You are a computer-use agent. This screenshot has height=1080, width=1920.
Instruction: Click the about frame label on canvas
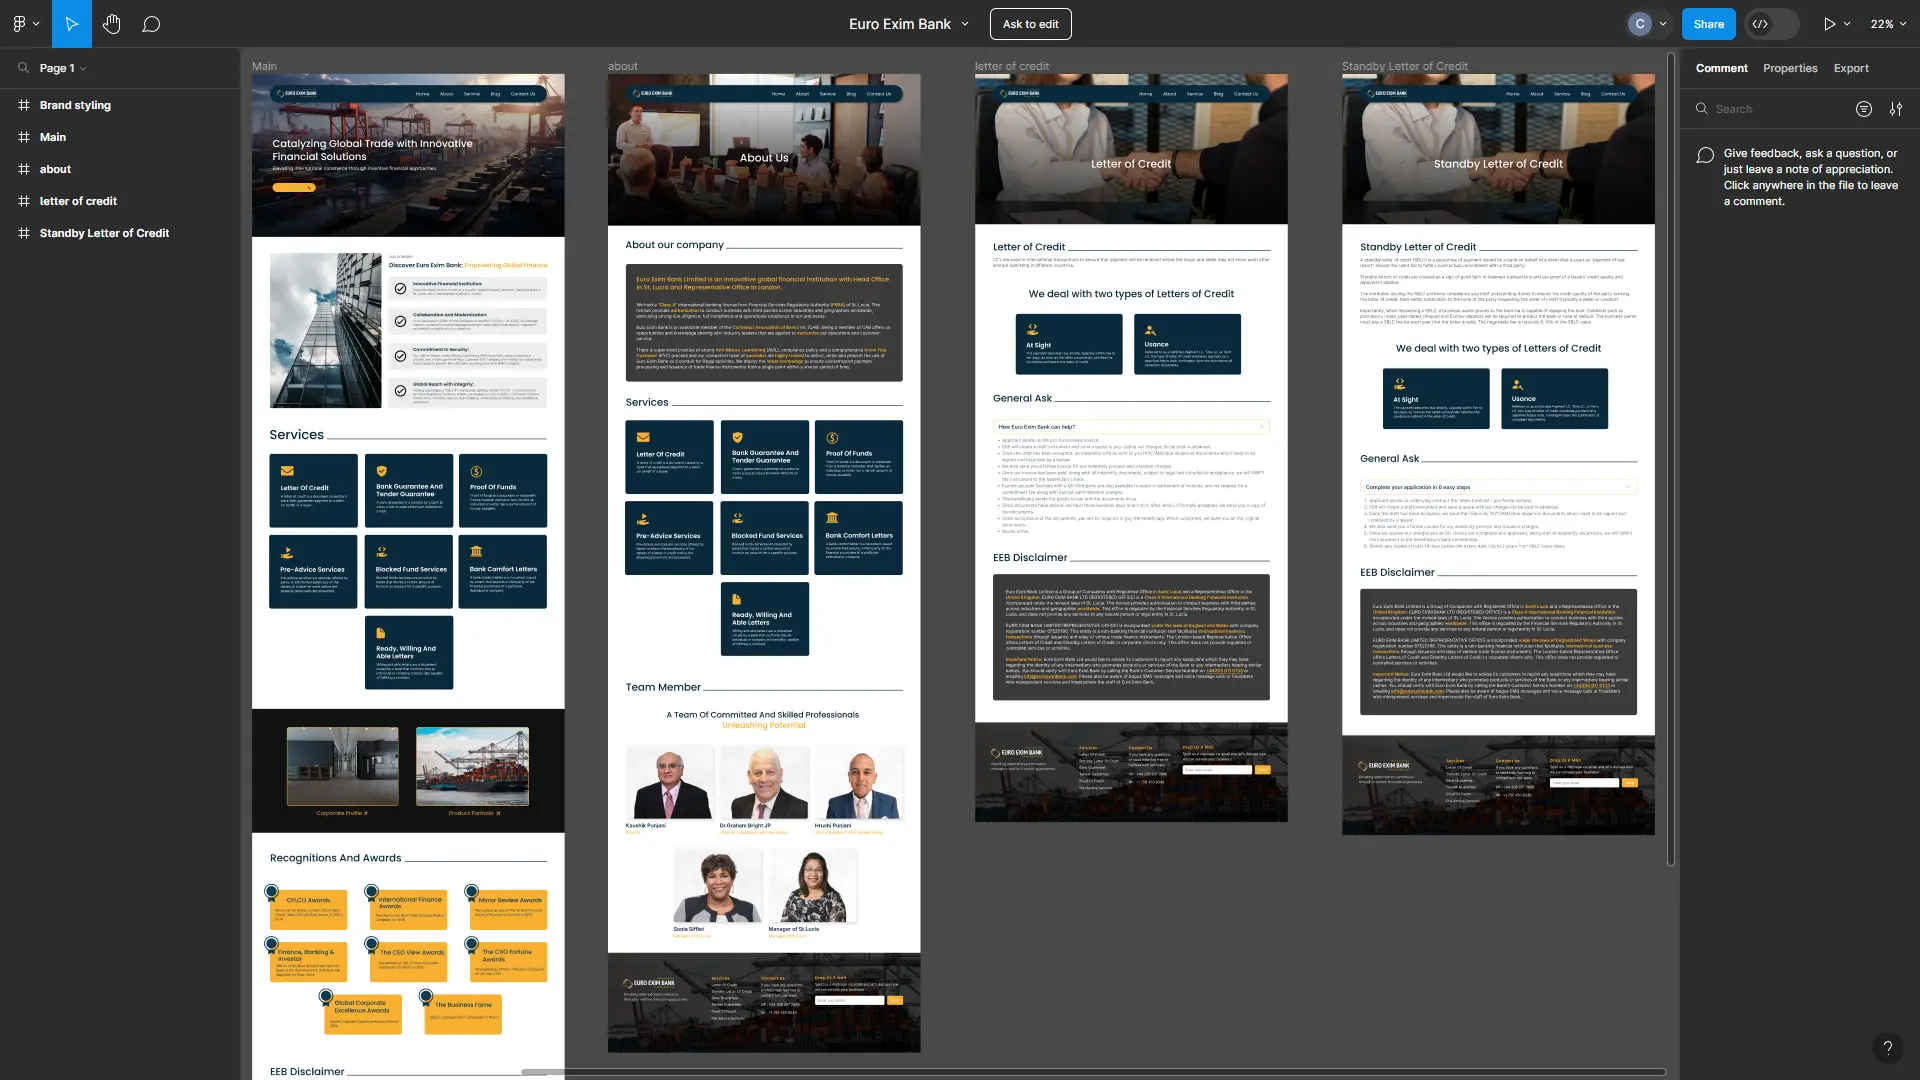point(622,66)
